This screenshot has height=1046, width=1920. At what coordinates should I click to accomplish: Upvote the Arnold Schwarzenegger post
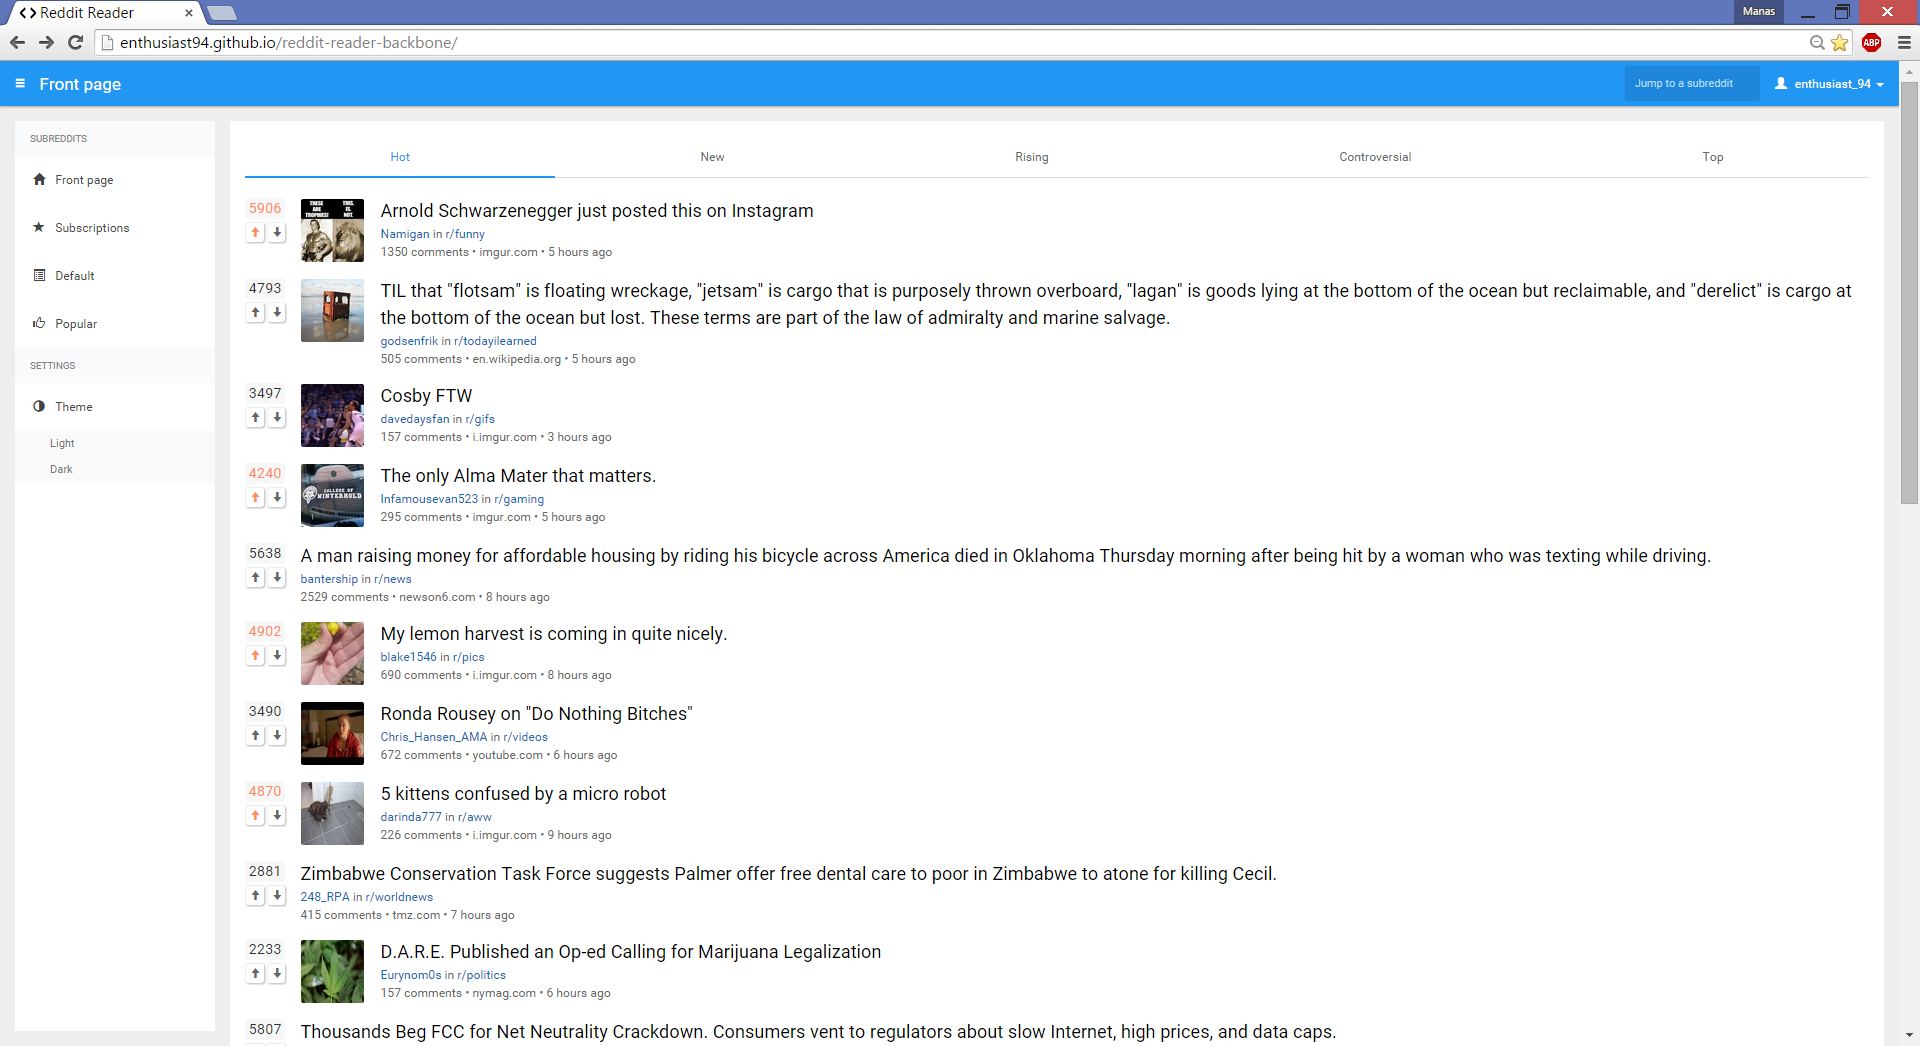(255, 232)
